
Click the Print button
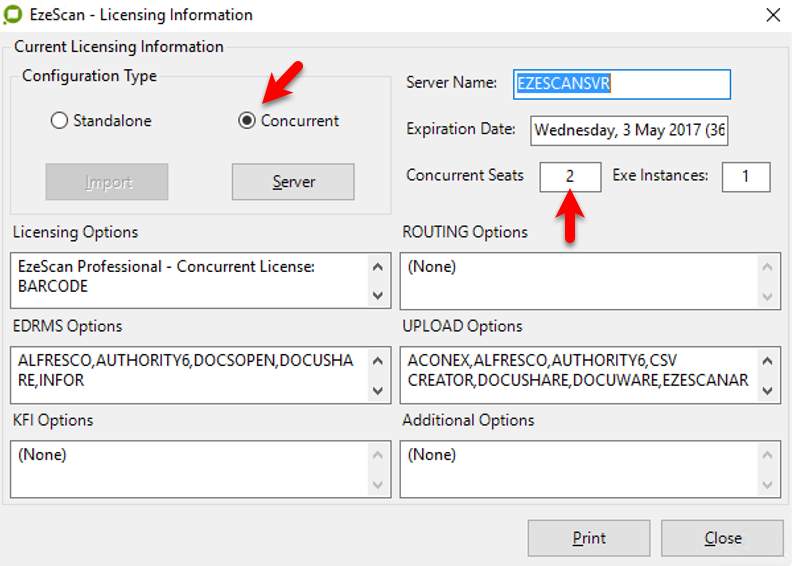tap(589, 538)
